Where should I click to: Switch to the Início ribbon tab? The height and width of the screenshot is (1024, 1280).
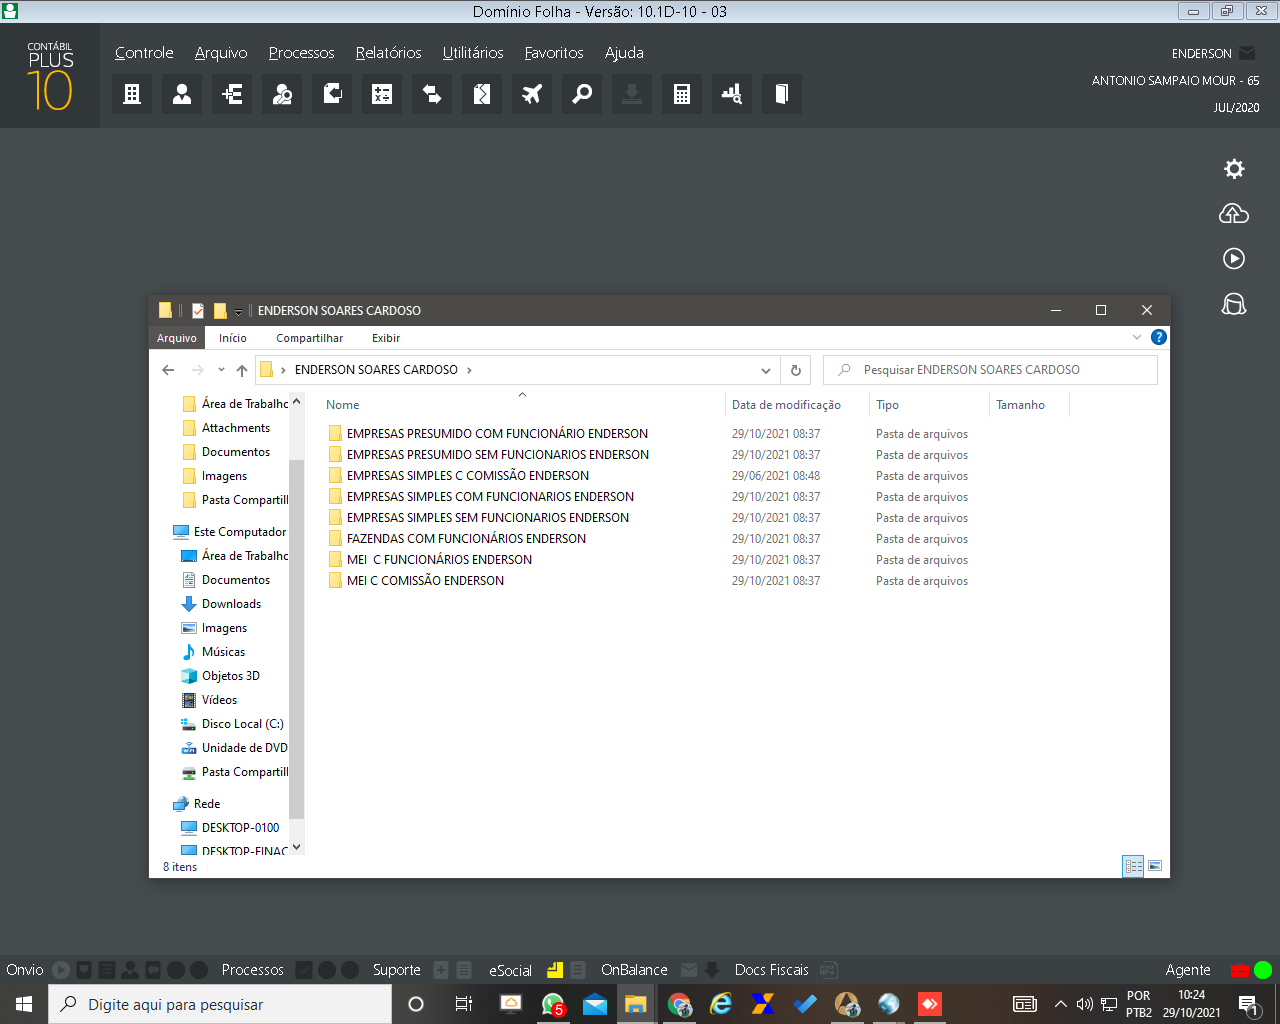tap(233, 338)
